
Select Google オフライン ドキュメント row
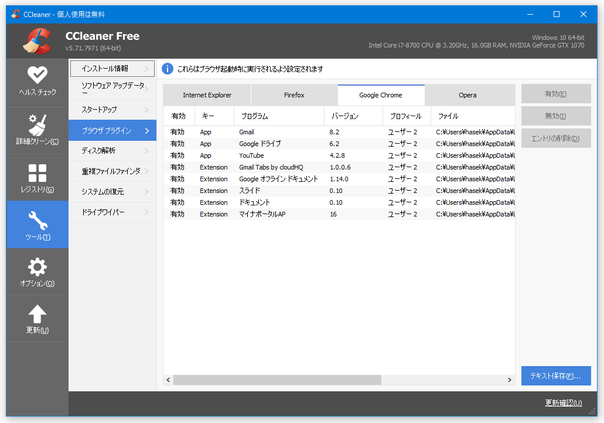pos(339,179)
